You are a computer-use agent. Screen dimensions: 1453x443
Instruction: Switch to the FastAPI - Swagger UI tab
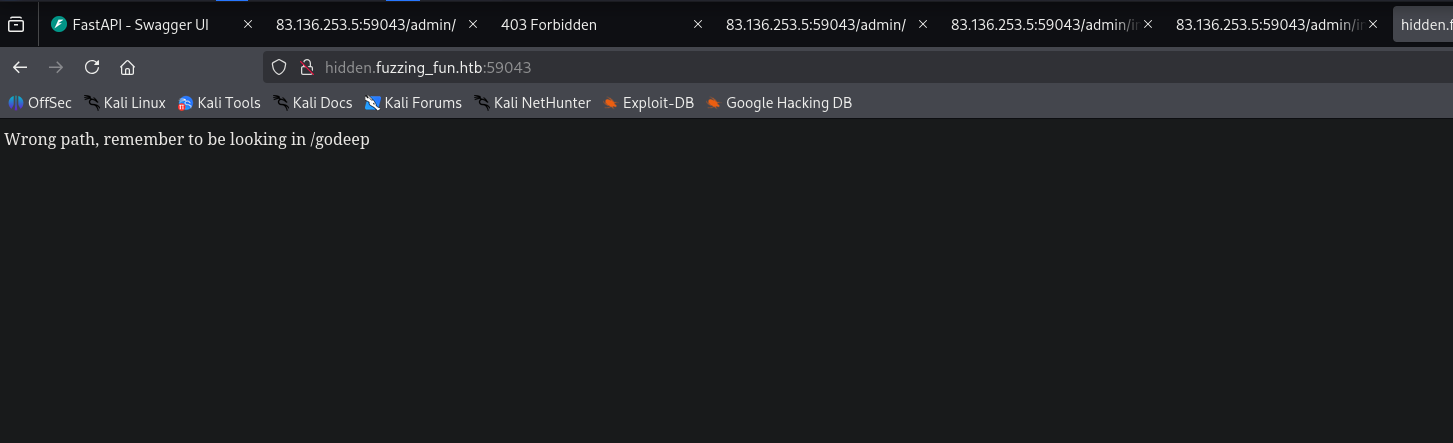click(x=140, y=24)
